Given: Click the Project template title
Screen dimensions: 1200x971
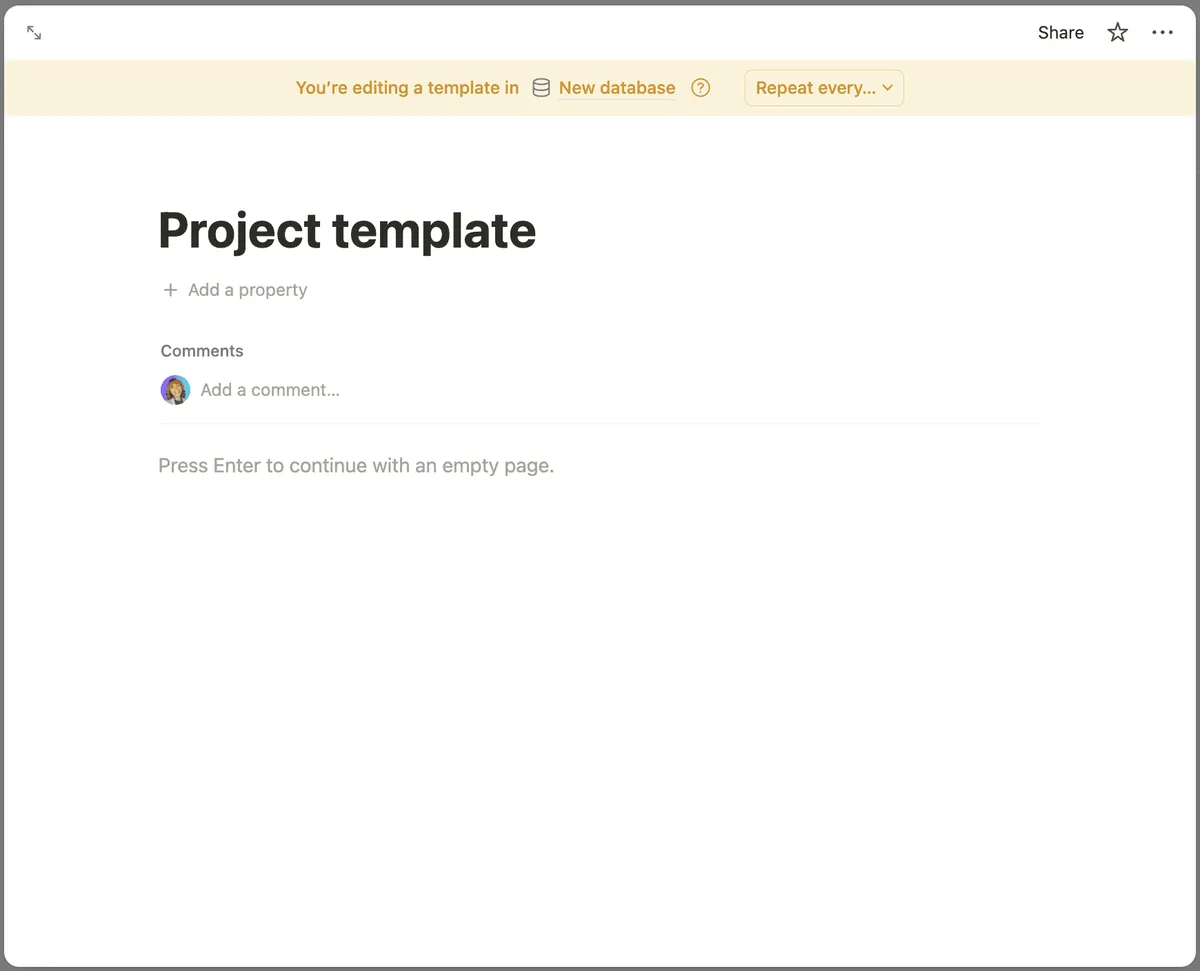Looking at the screenshot, I should tap(347, 230).
